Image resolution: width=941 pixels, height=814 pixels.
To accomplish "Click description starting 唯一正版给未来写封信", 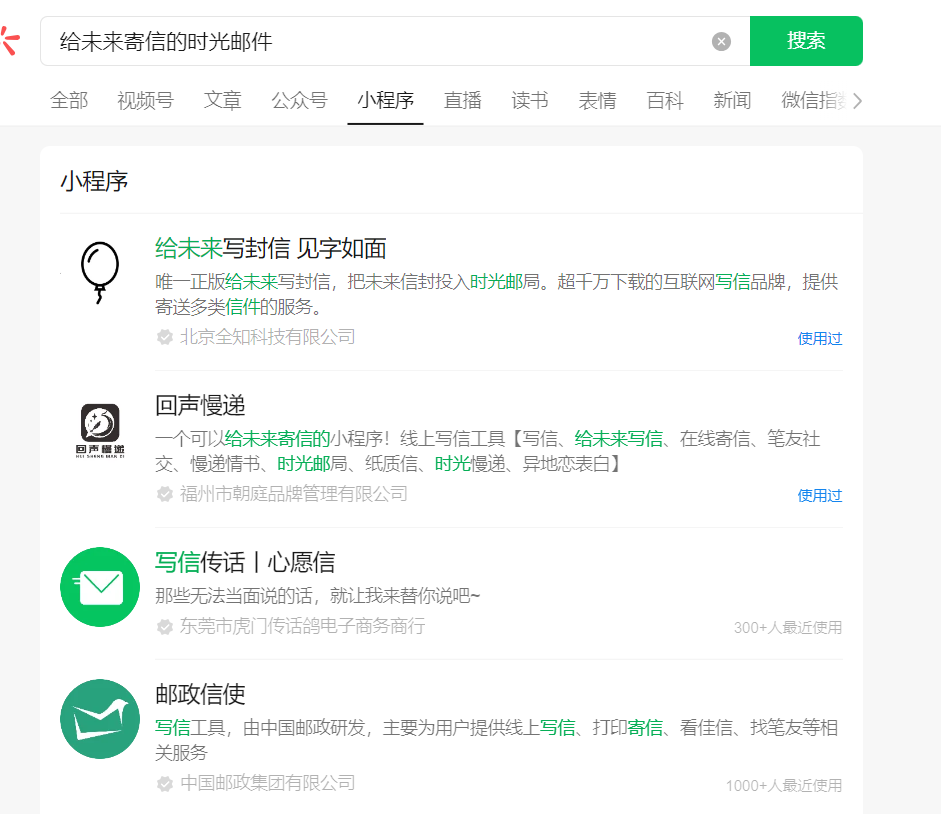I will click(496, 294).
